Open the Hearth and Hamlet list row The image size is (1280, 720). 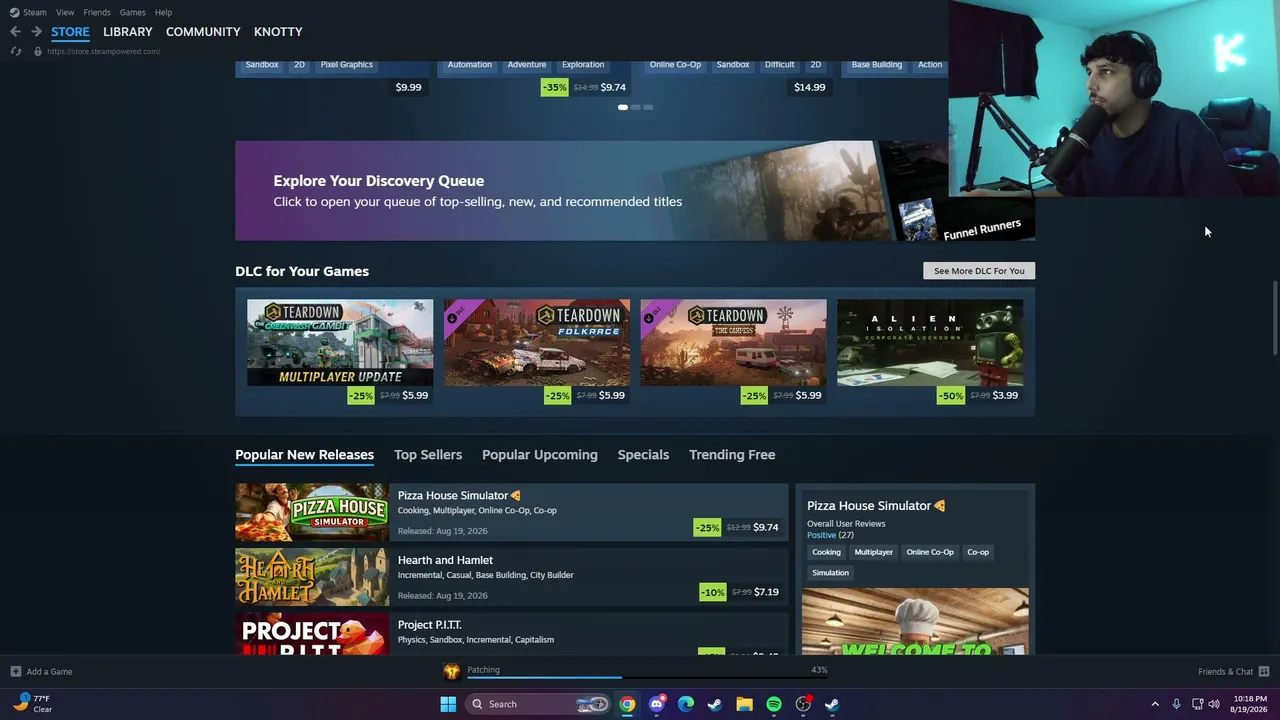511,577
